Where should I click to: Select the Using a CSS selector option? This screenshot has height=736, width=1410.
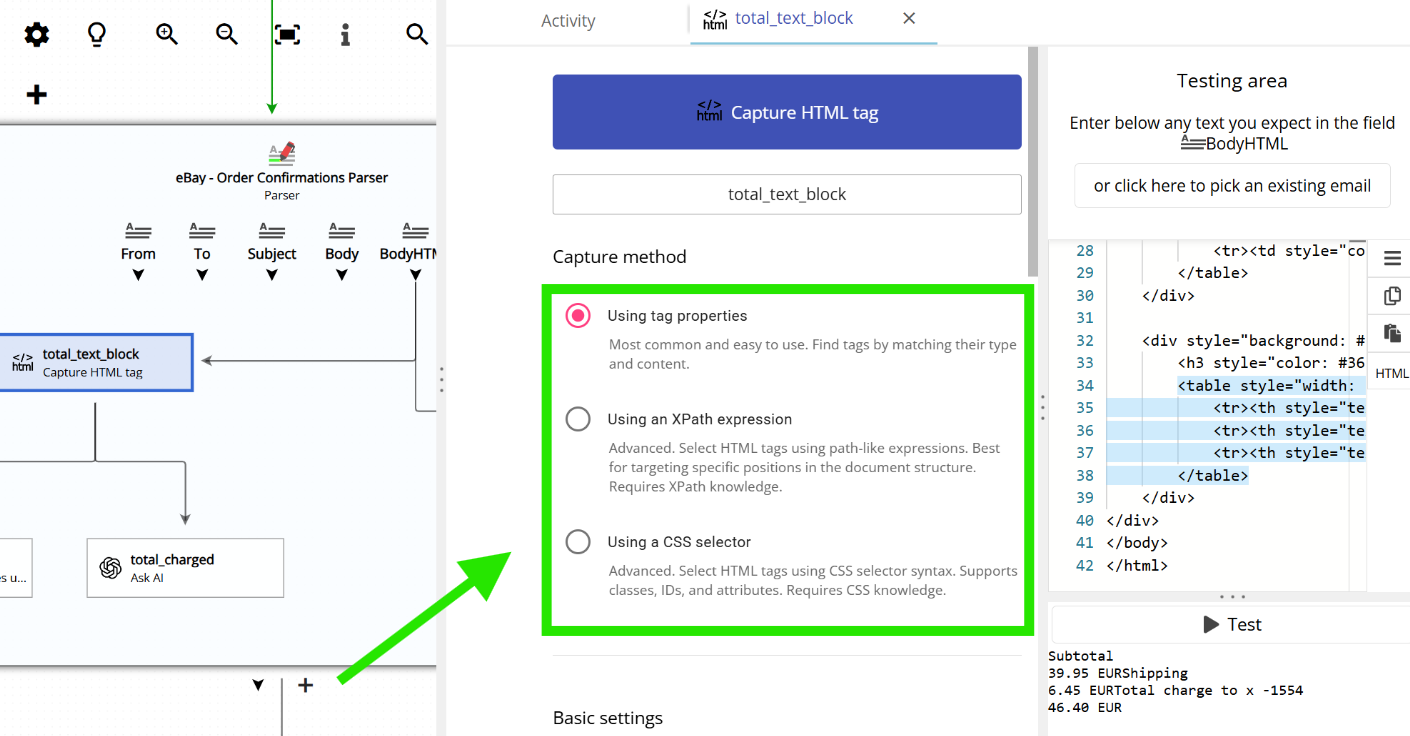click(x=578, y=542)
